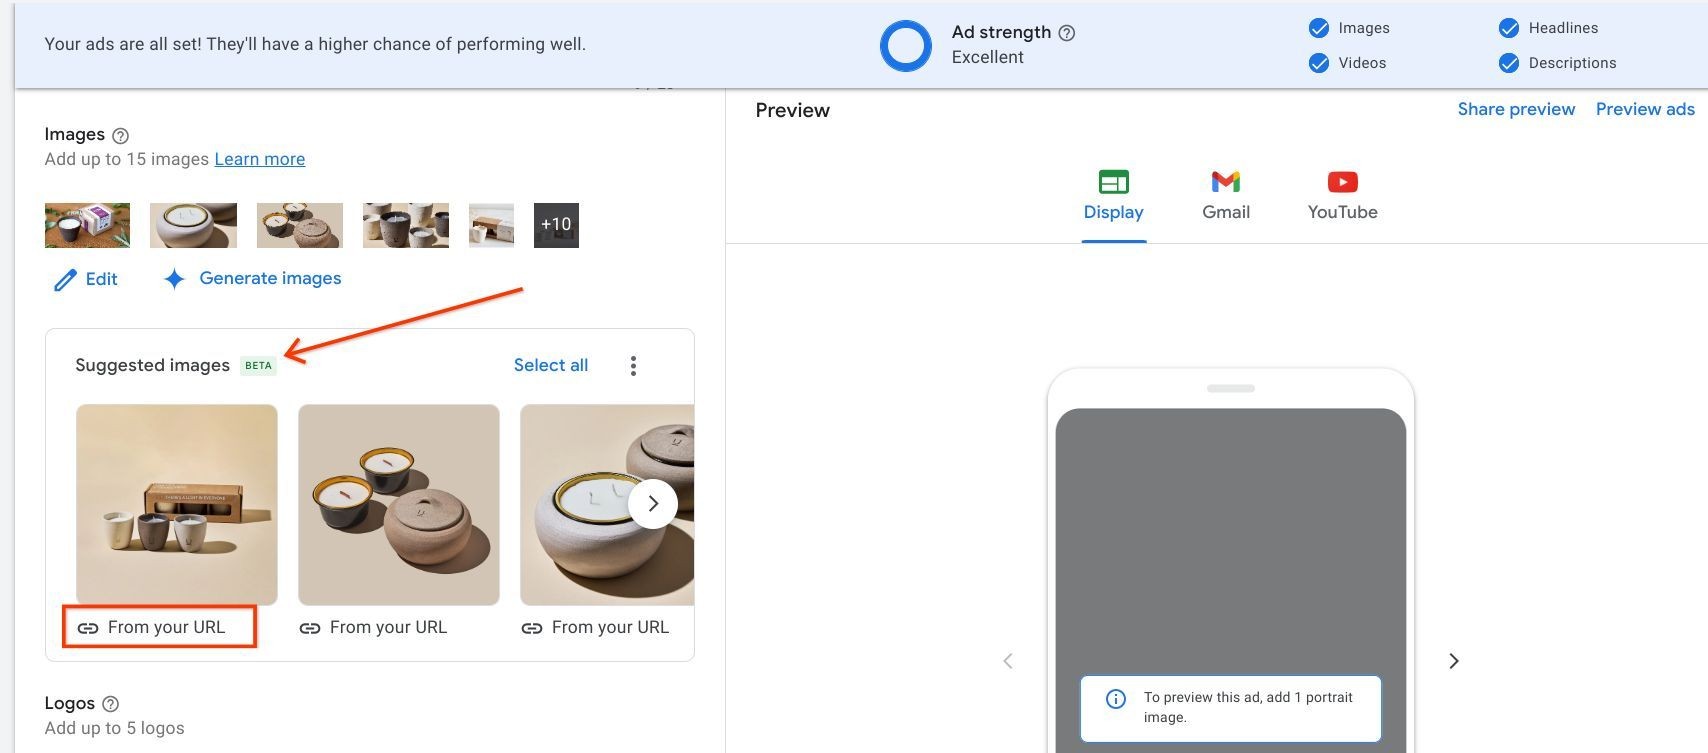1708x753 pixels.
Task: Go to previous ad preview
Action: pyautogui.click(x=1008, y=661)
